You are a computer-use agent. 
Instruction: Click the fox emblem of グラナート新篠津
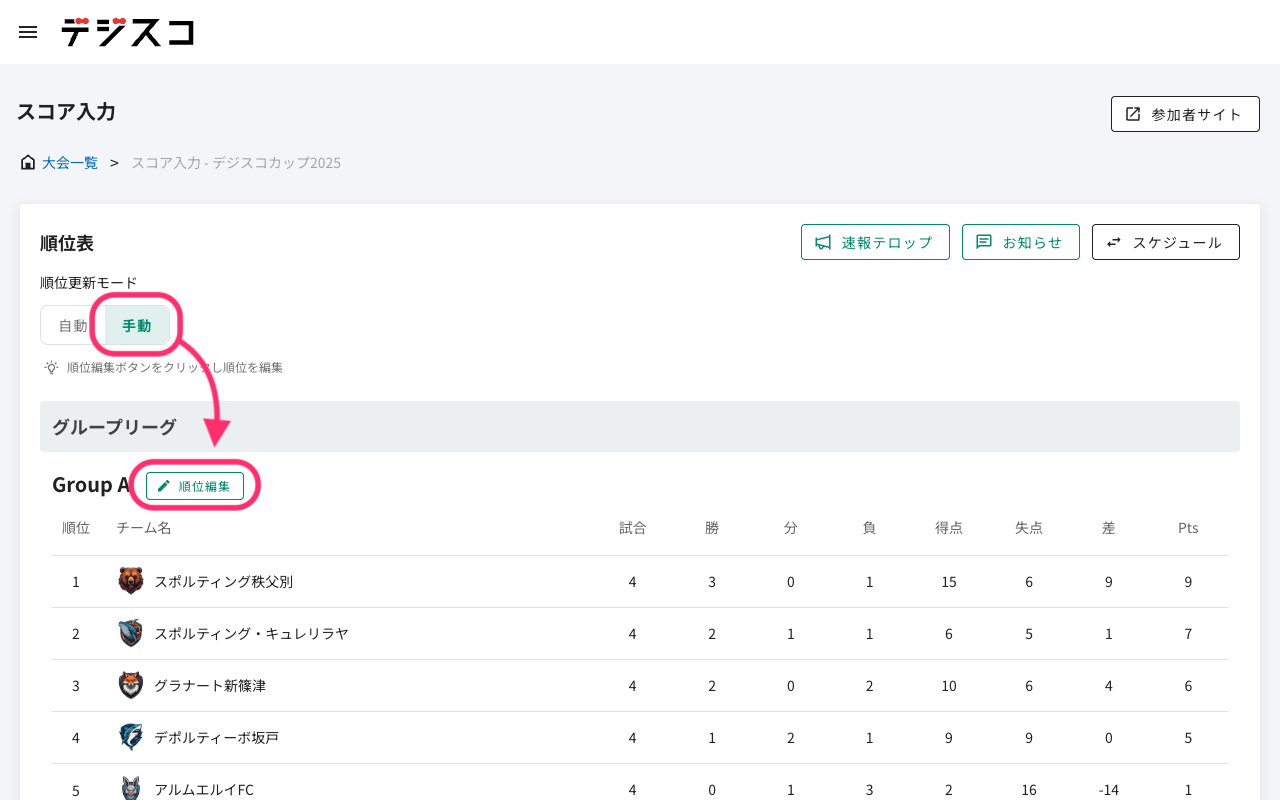131,685
